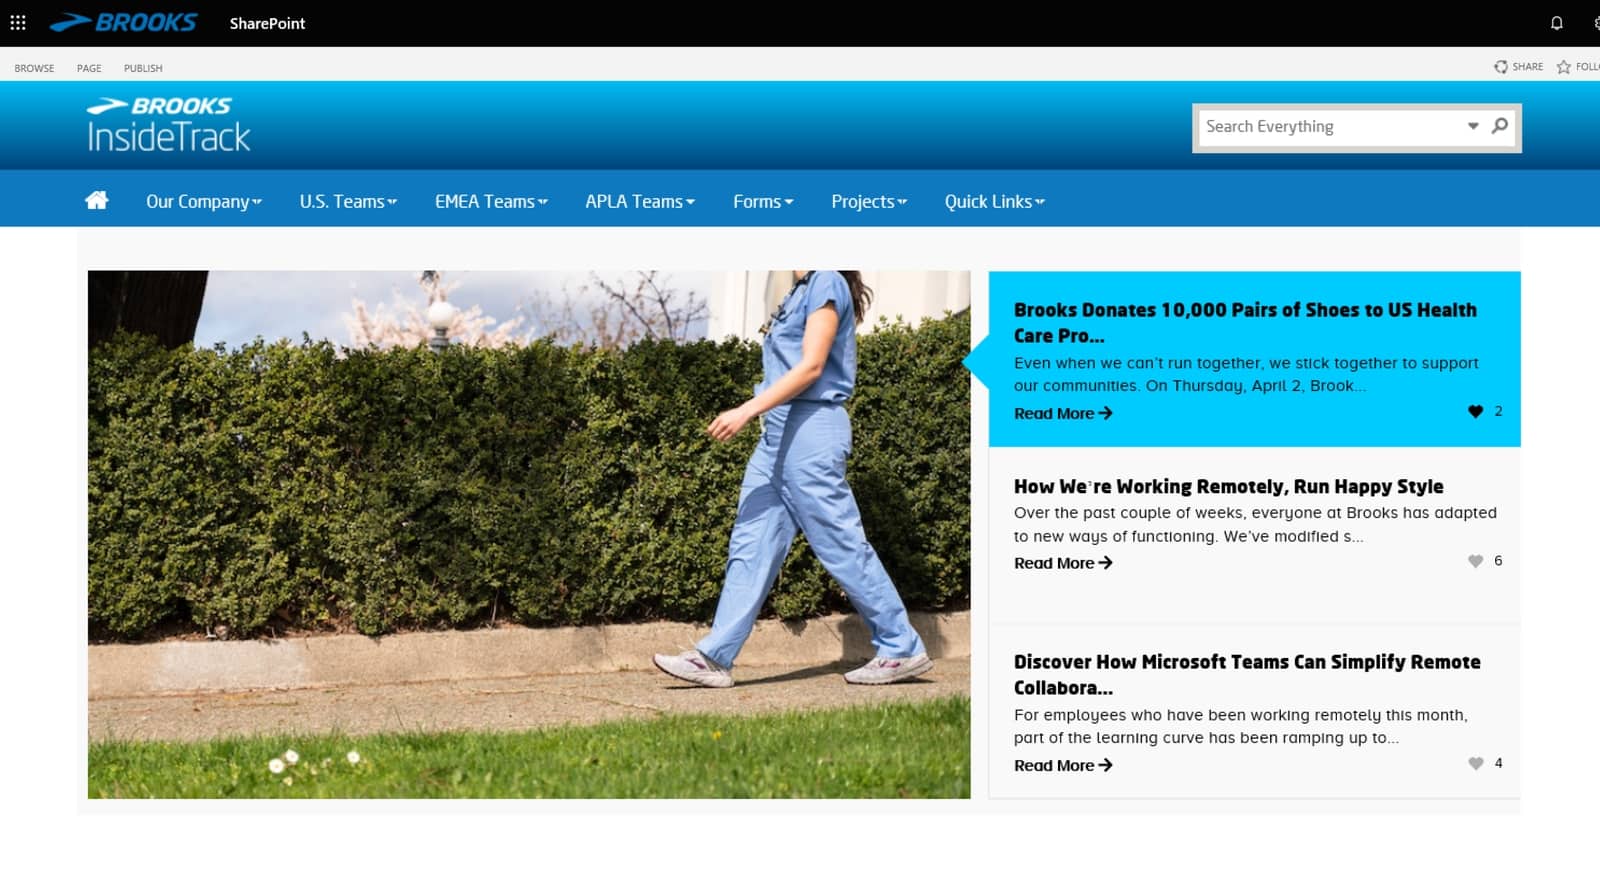Expand the U.S. Teams menu
The height and width of the screenshot is (873, 1600).
coord(348,201)
